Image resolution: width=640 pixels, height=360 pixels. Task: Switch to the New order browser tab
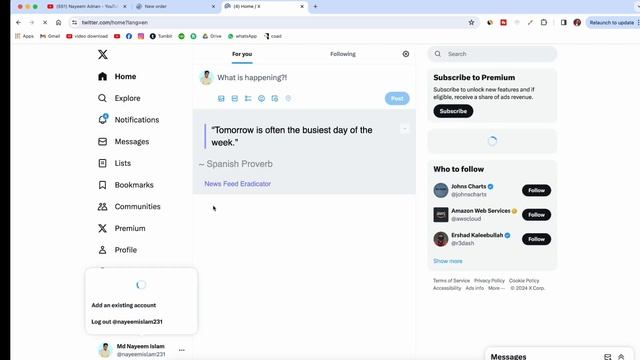(x=176, y=7)
